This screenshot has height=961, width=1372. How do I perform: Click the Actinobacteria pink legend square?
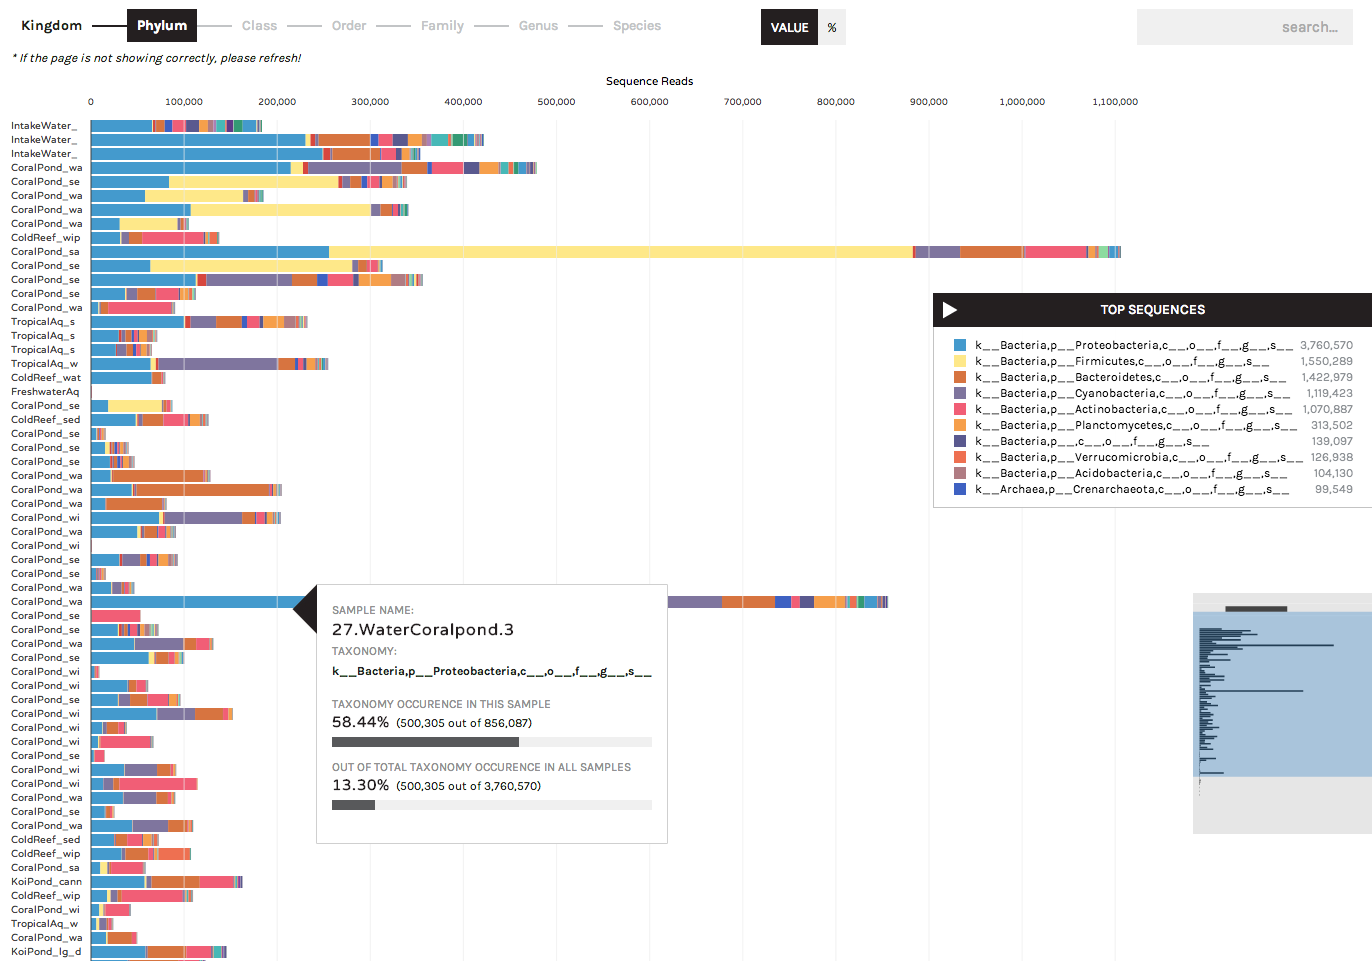(x=962, y=409)
